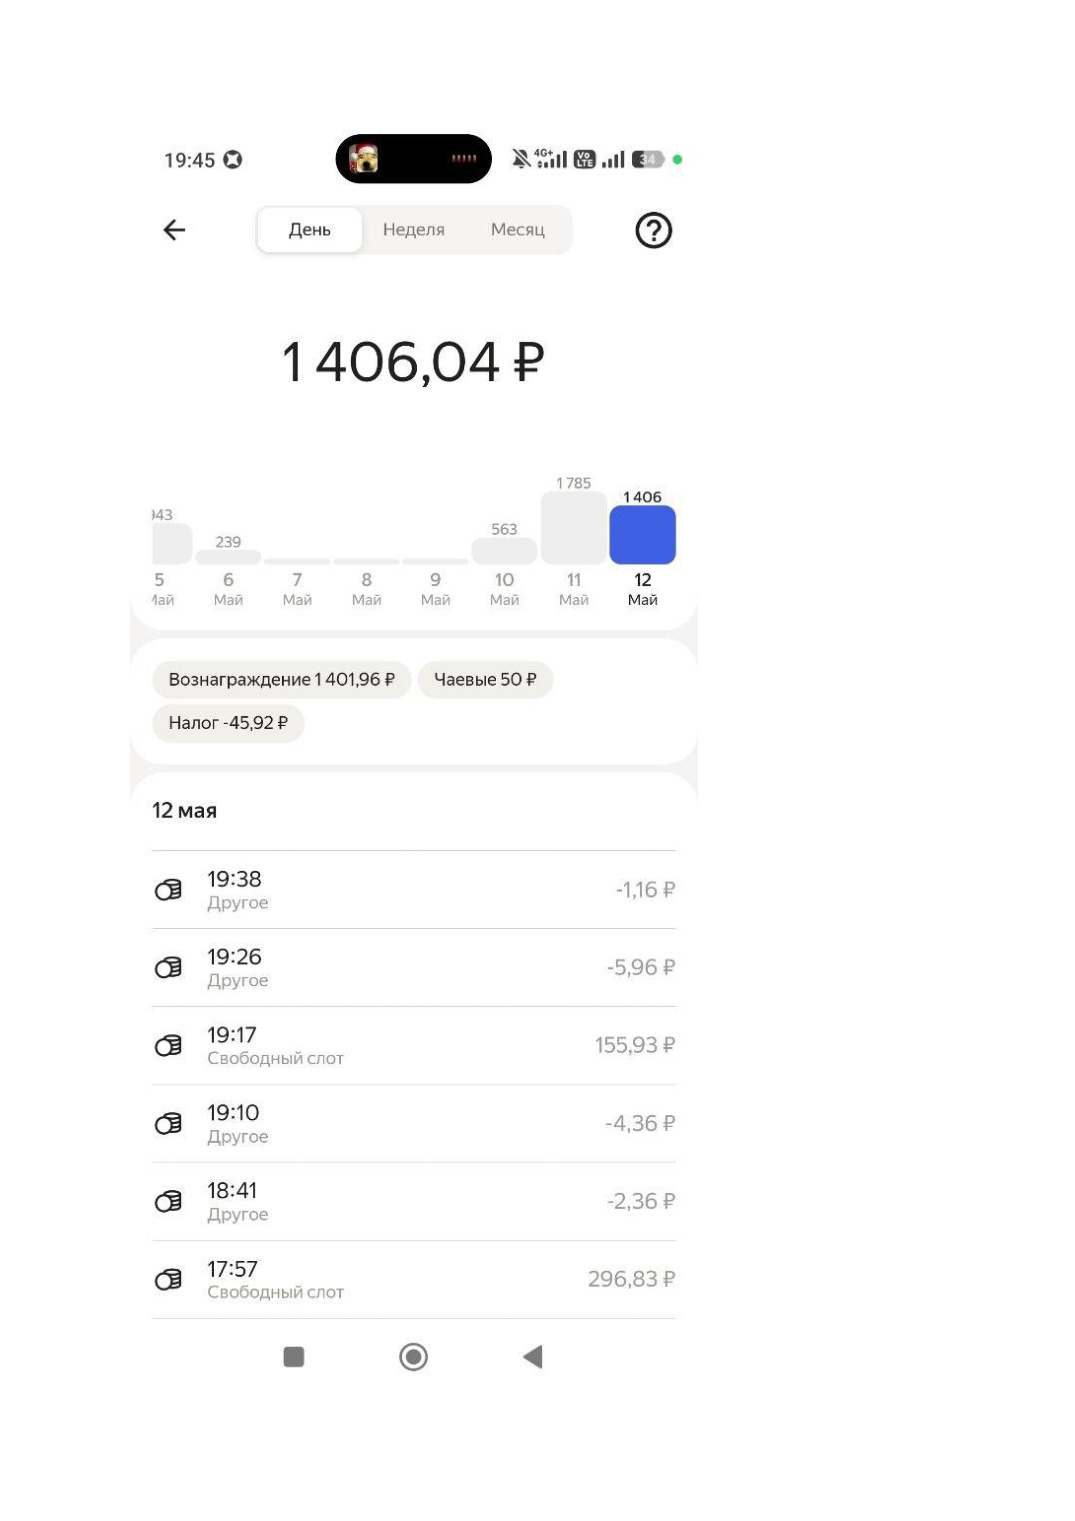Select the 10 Май bar showing 563
This screenshot has height=1521, width=1075.
click(504, 551)
